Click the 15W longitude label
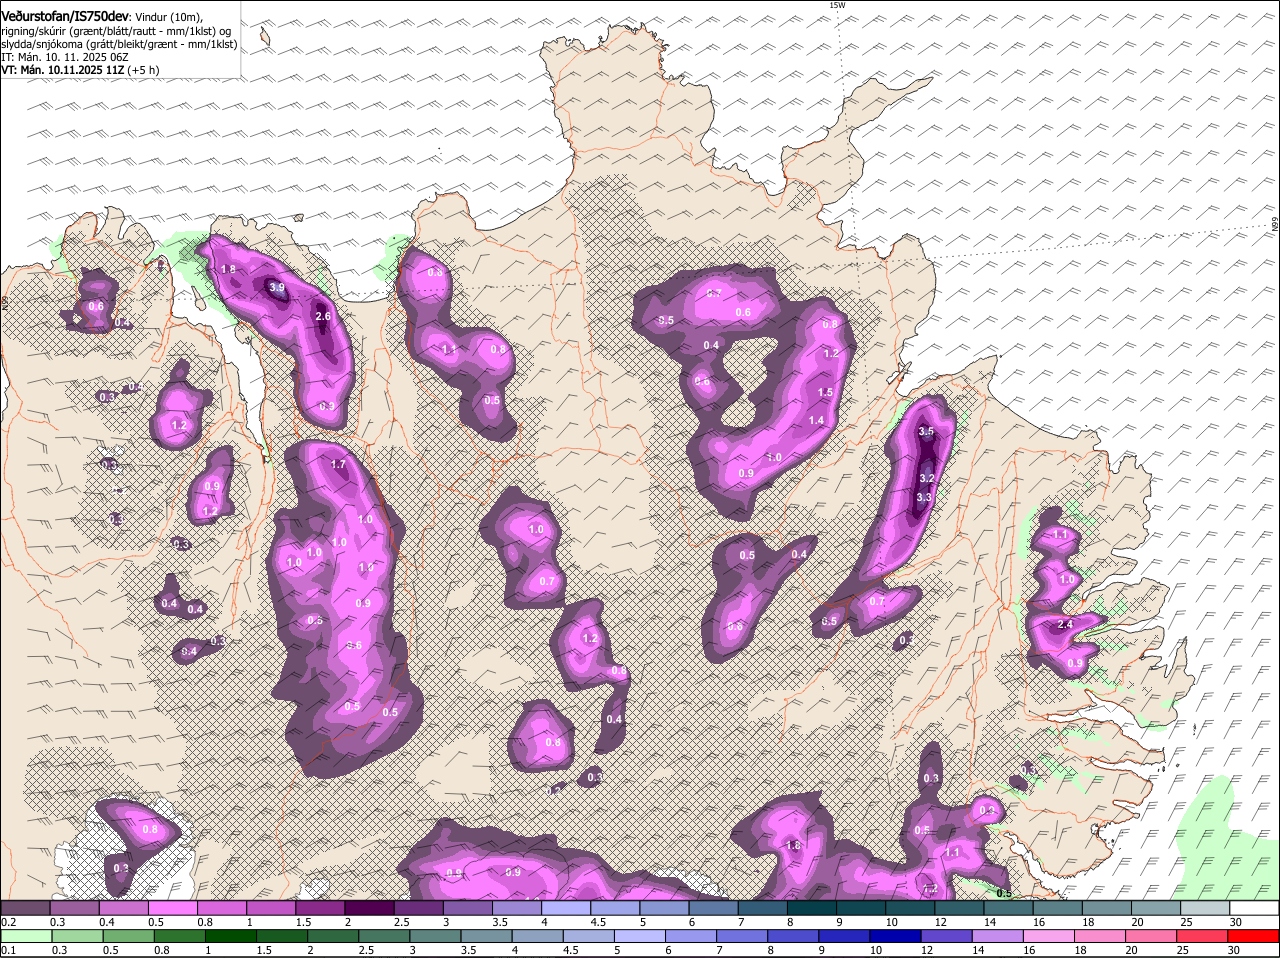Image resolution: width=1280 pixels, height=958 pixels. [x=837, y=6]
